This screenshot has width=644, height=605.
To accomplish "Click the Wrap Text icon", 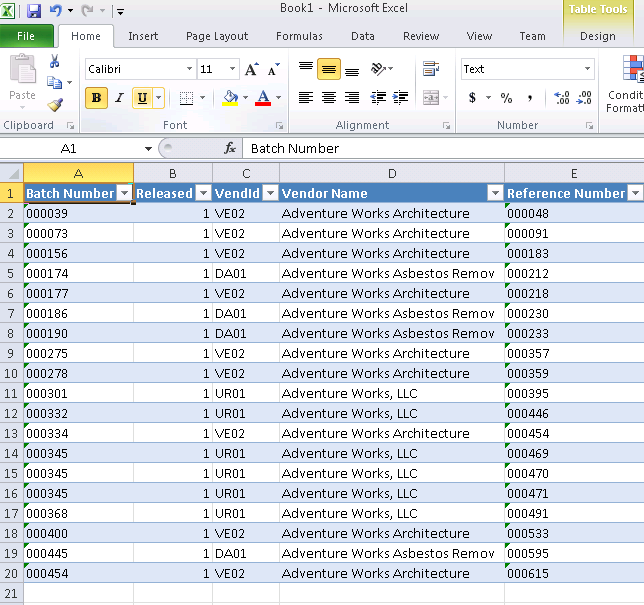I will tap(430, 69).
